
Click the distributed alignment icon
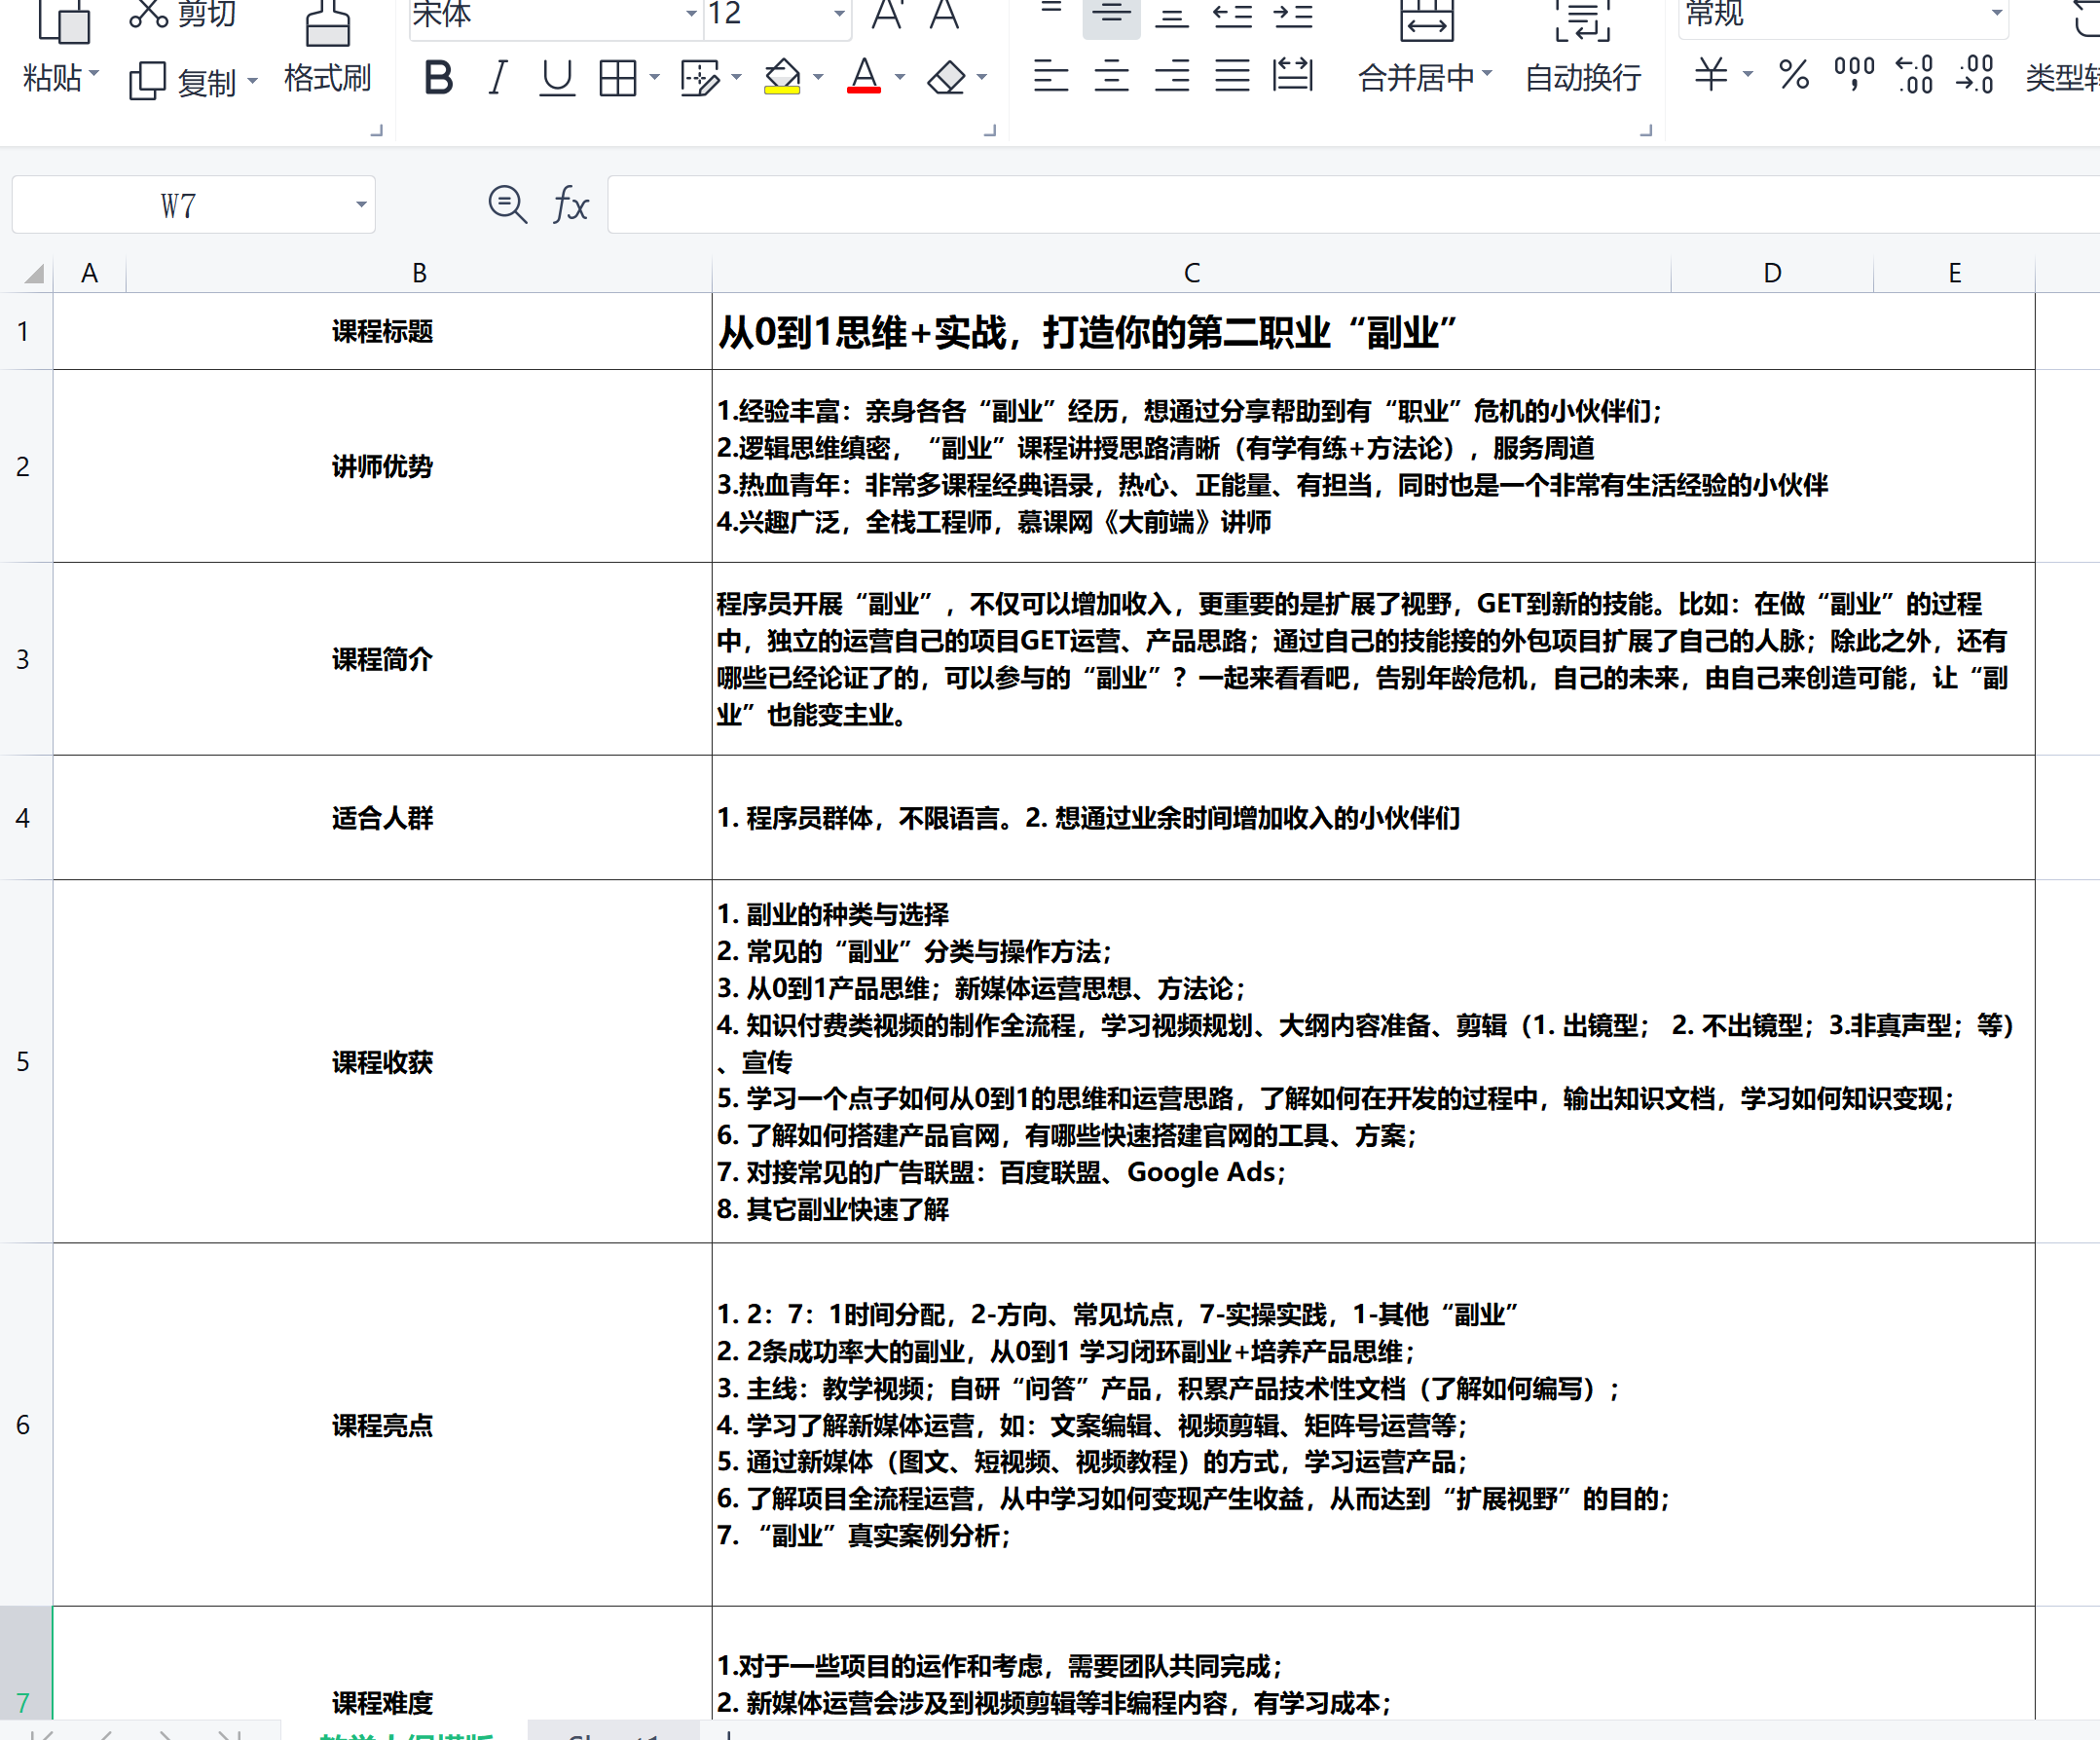click(x=1293, y=76)
